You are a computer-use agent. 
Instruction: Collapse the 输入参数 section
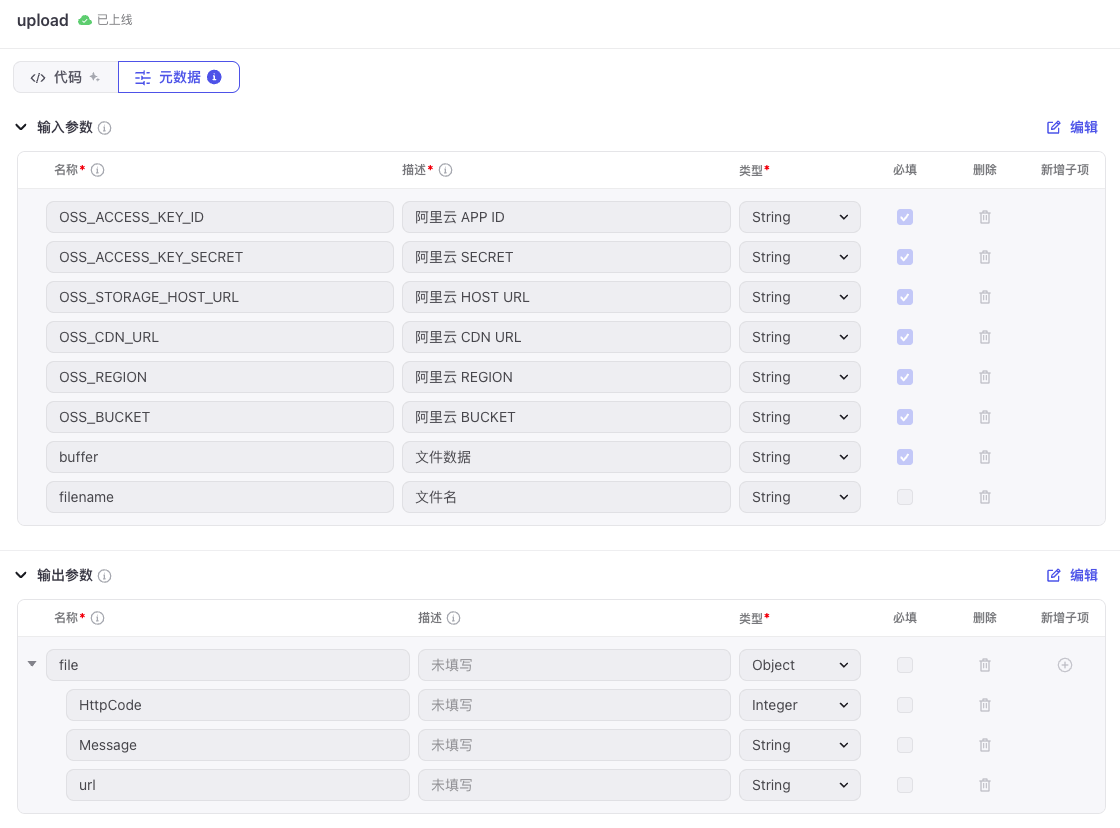point(21,127)
